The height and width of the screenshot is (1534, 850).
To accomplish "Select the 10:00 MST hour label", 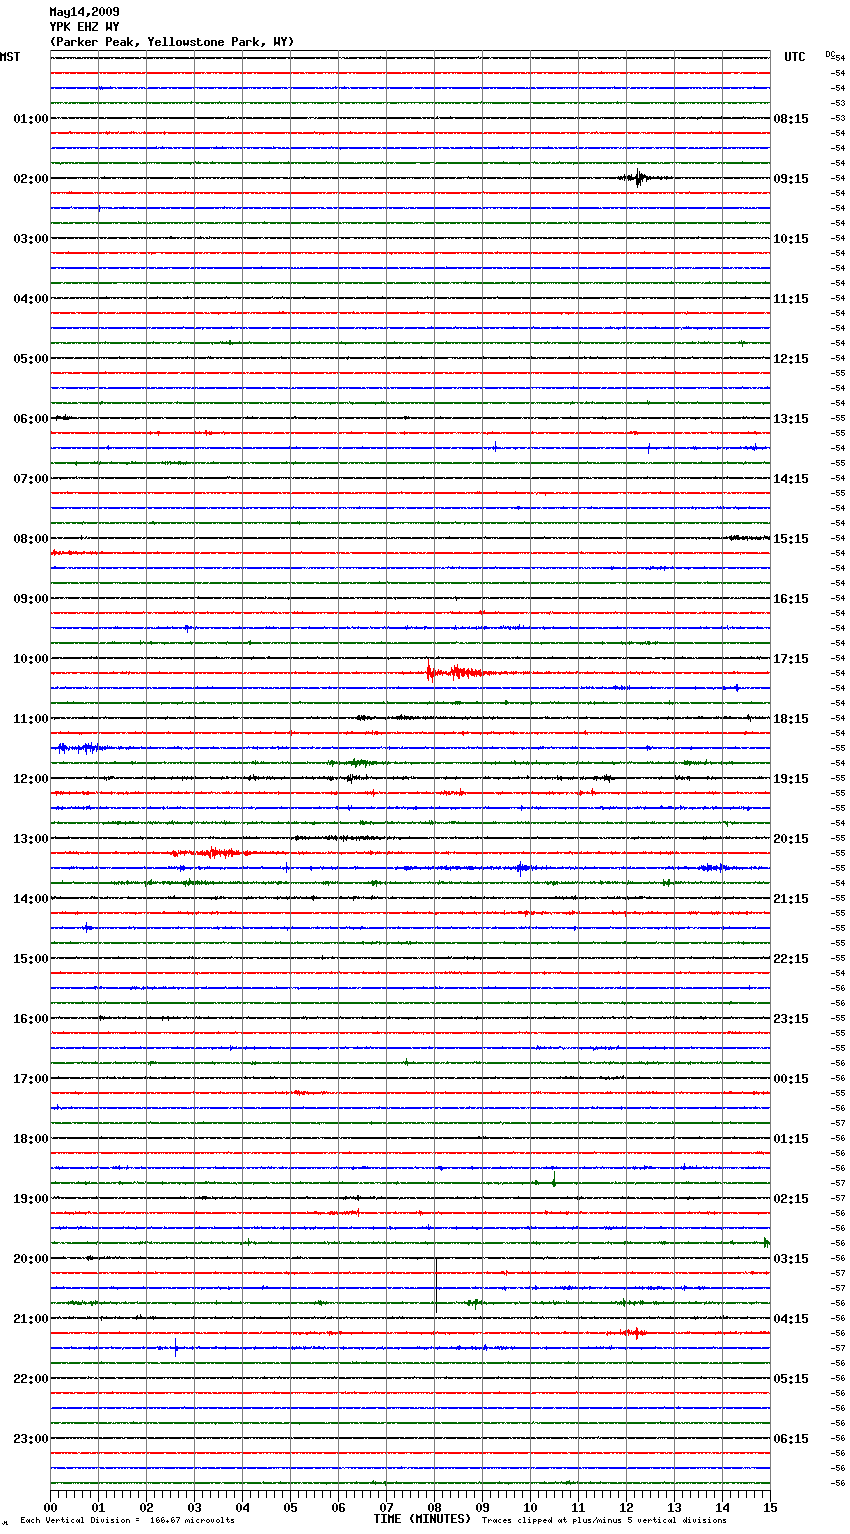I will [x=30, y=659].
